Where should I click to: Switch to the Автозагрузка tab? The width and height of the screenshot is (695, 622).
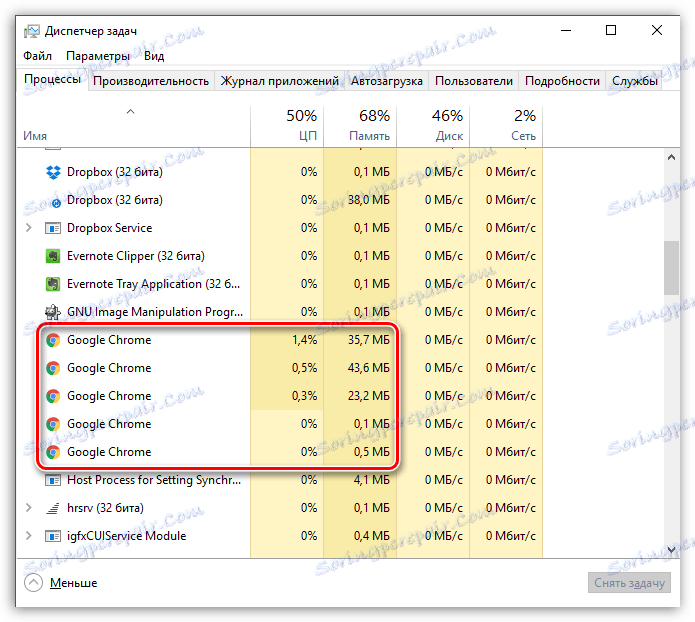coord(387,81)
